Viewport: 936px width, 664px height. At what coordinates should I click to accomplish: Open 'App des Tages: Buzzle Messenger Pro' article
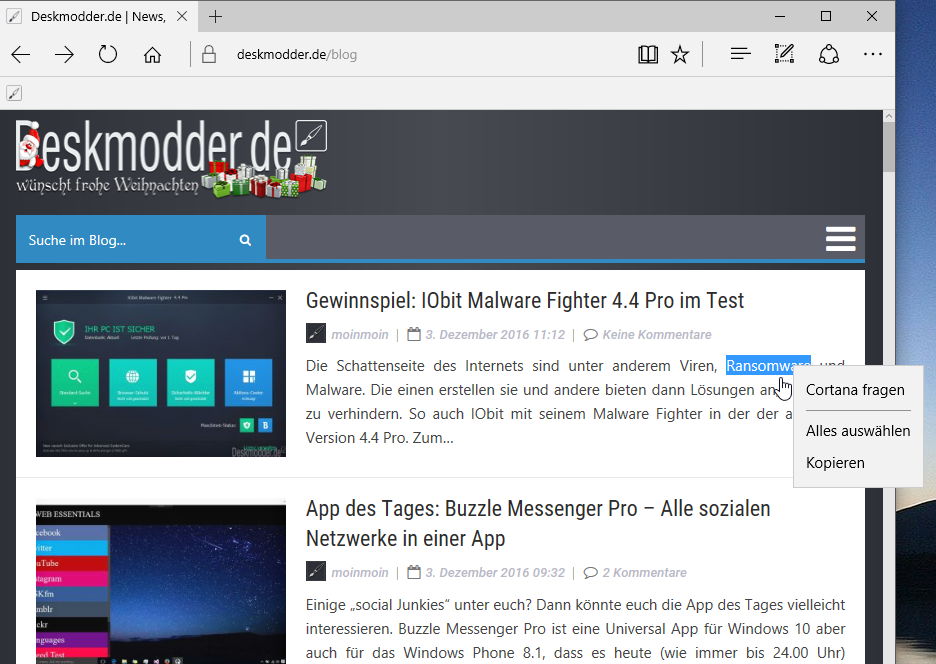pyautogui.click(x=538, y=523)
